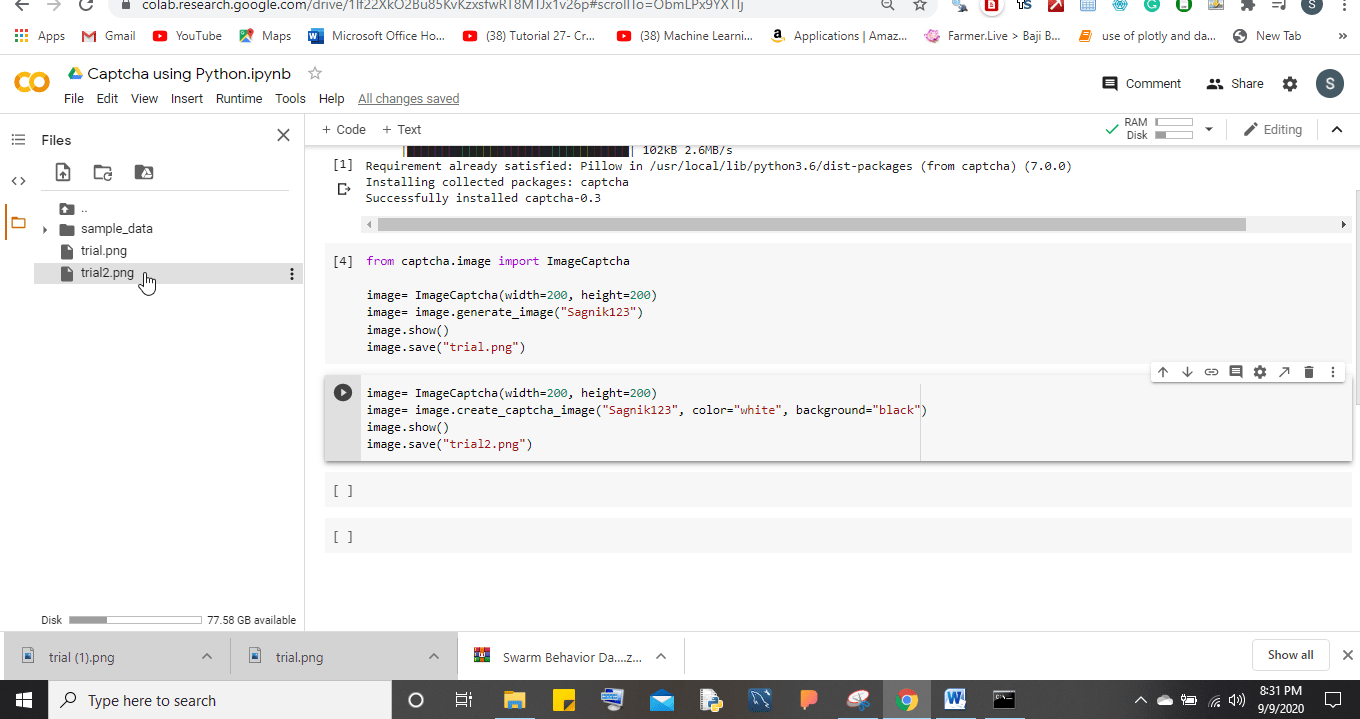The image size is (1360, 719).
Task: Mount Google Drive from the Files panel
Action: [x=142, y=172]
